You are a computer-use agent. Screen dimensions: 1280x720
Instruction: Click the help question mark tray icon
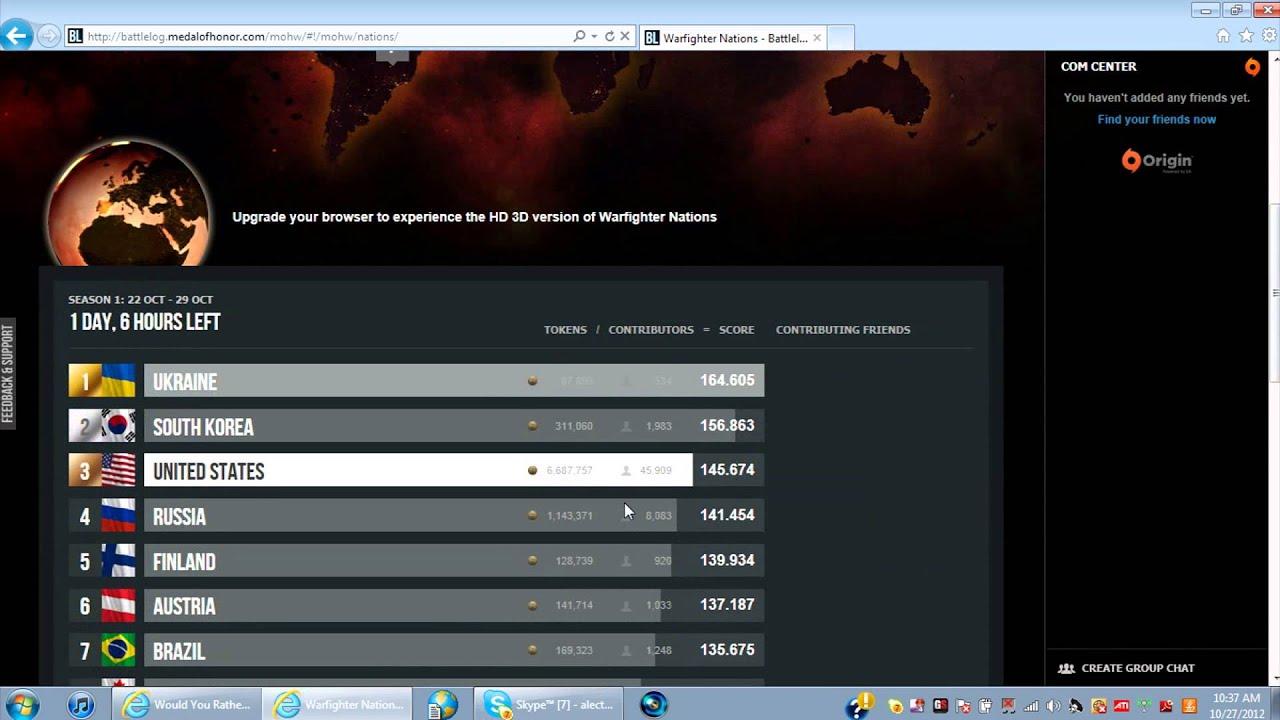click(x=860, y=706)
